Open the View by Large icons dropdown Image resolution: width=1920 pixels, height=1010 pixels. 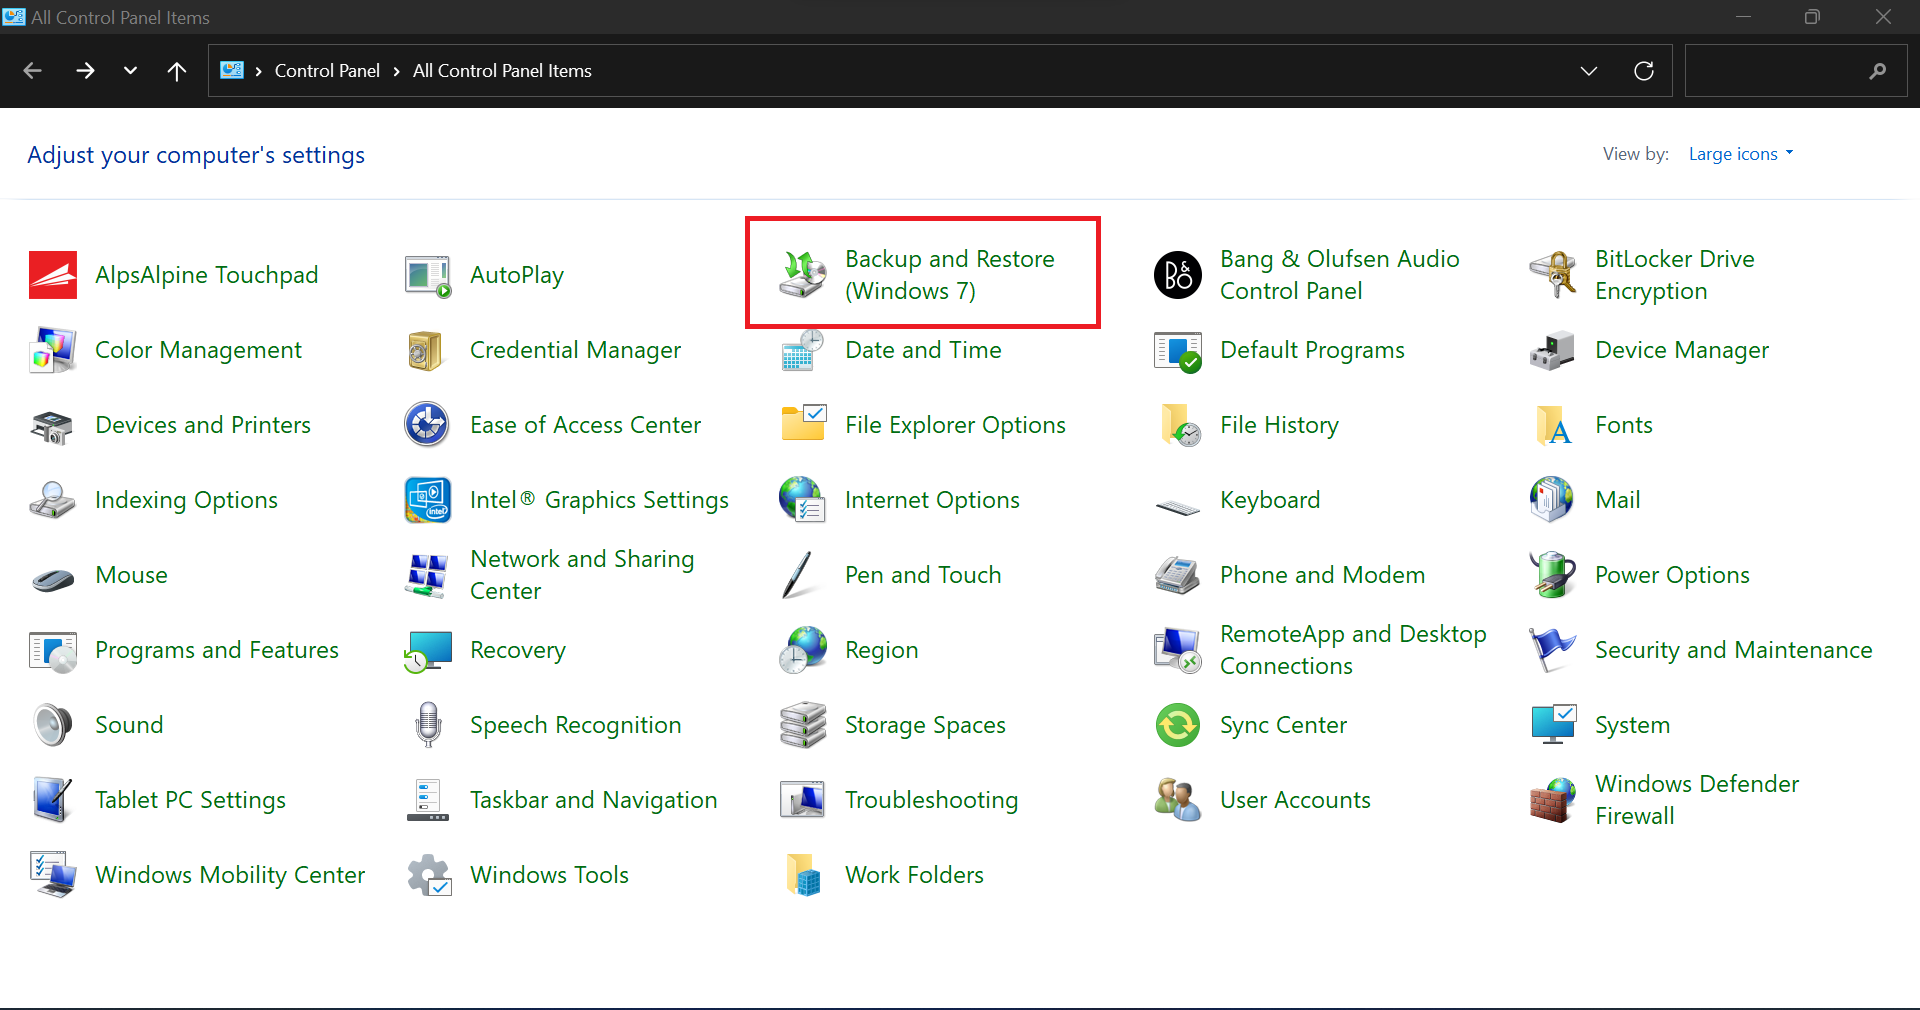[x=1741, y=154]
